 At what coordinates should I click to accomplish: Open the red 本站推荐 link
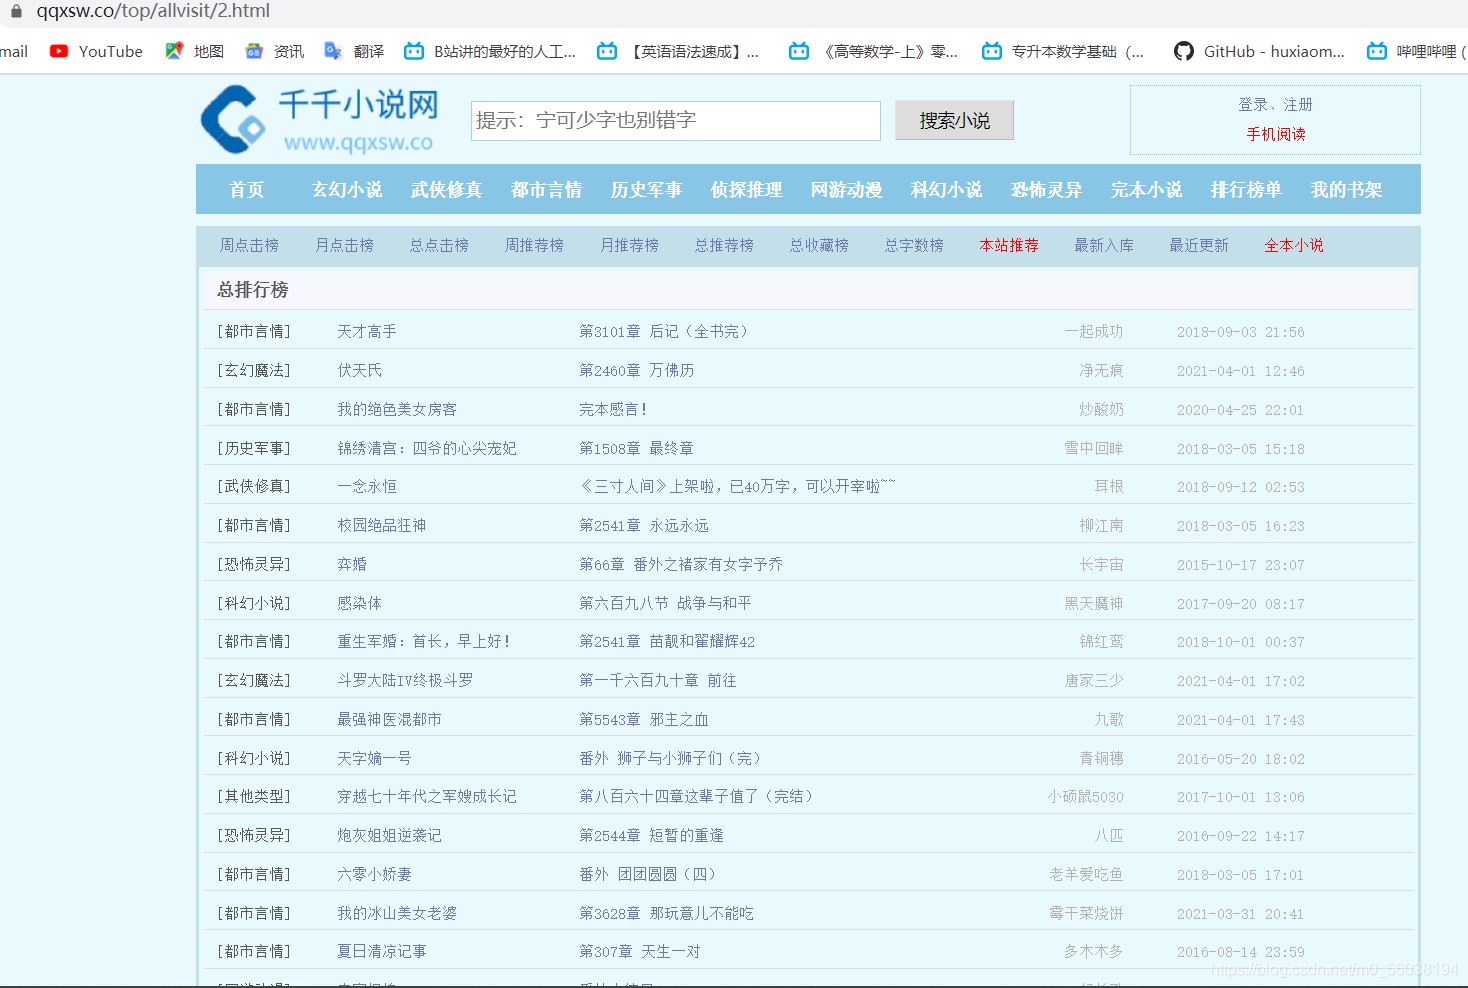pyautogui.click(x=1009, y=245)
